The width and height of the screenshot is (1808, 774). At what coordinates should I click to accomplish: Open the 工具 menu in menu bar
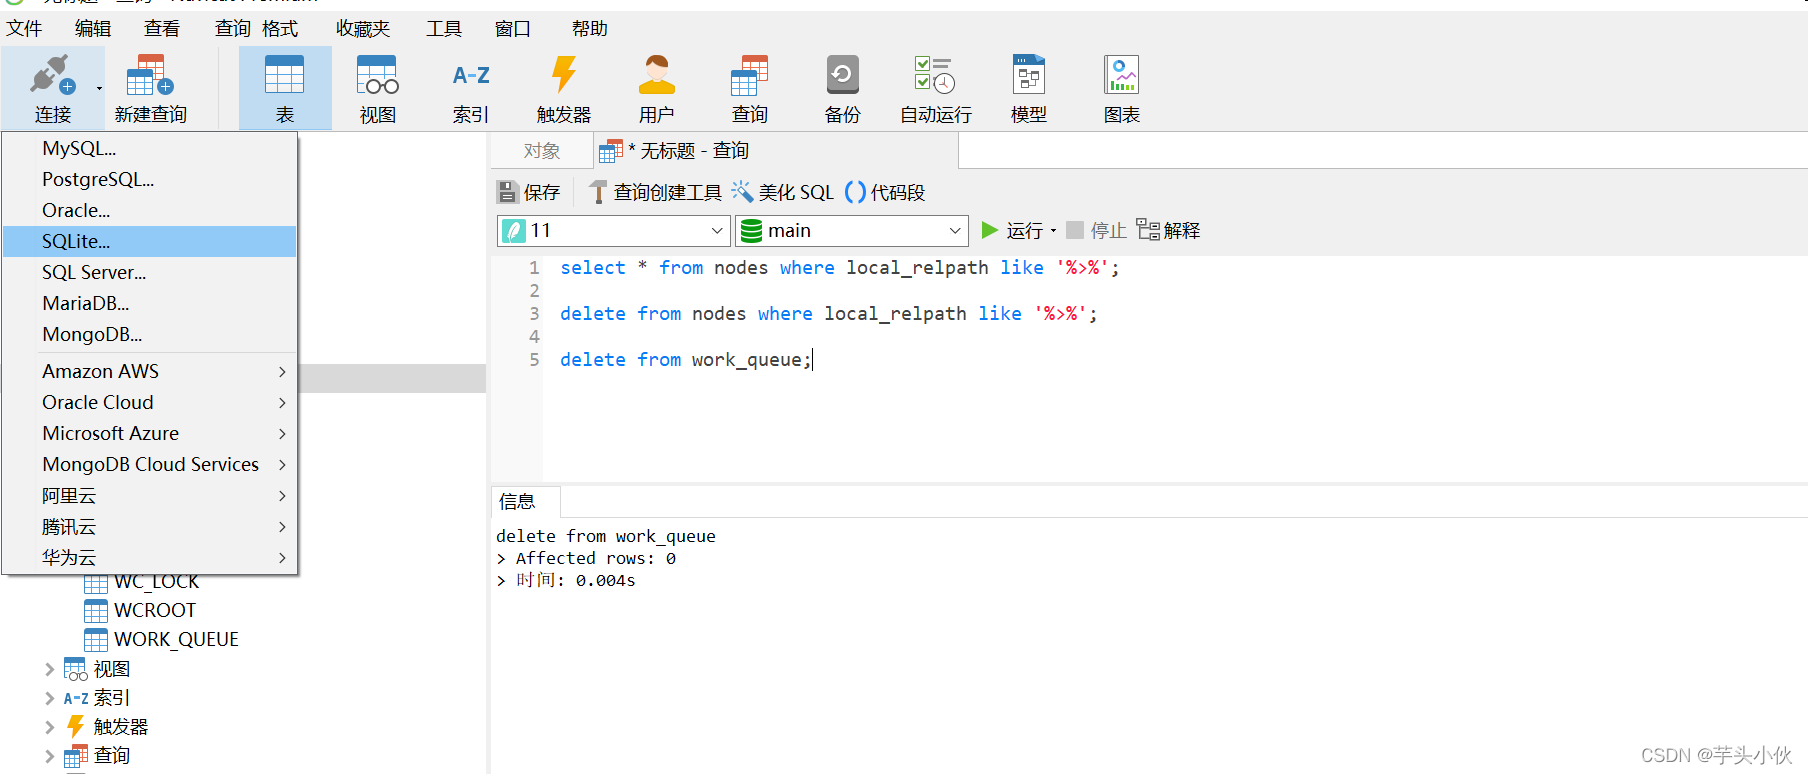coord(443,29)
